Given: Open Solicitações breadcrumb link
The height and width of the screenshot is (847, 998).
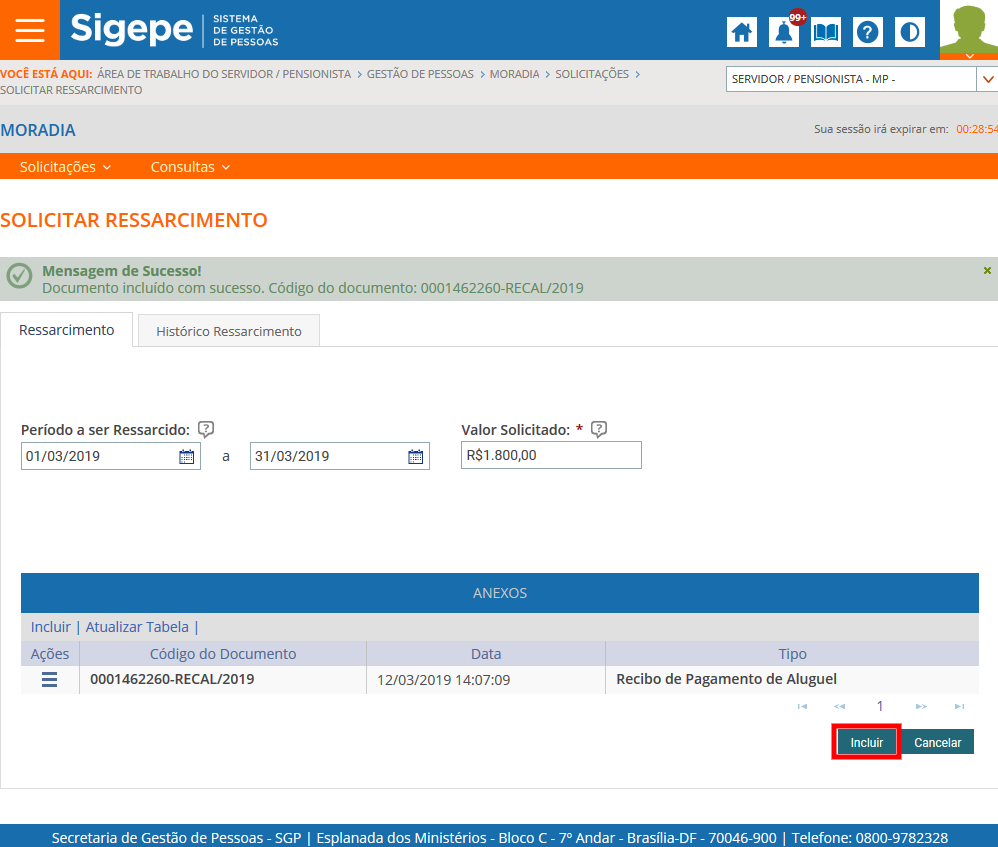Looking at the screenshot, I should (592, 74).
